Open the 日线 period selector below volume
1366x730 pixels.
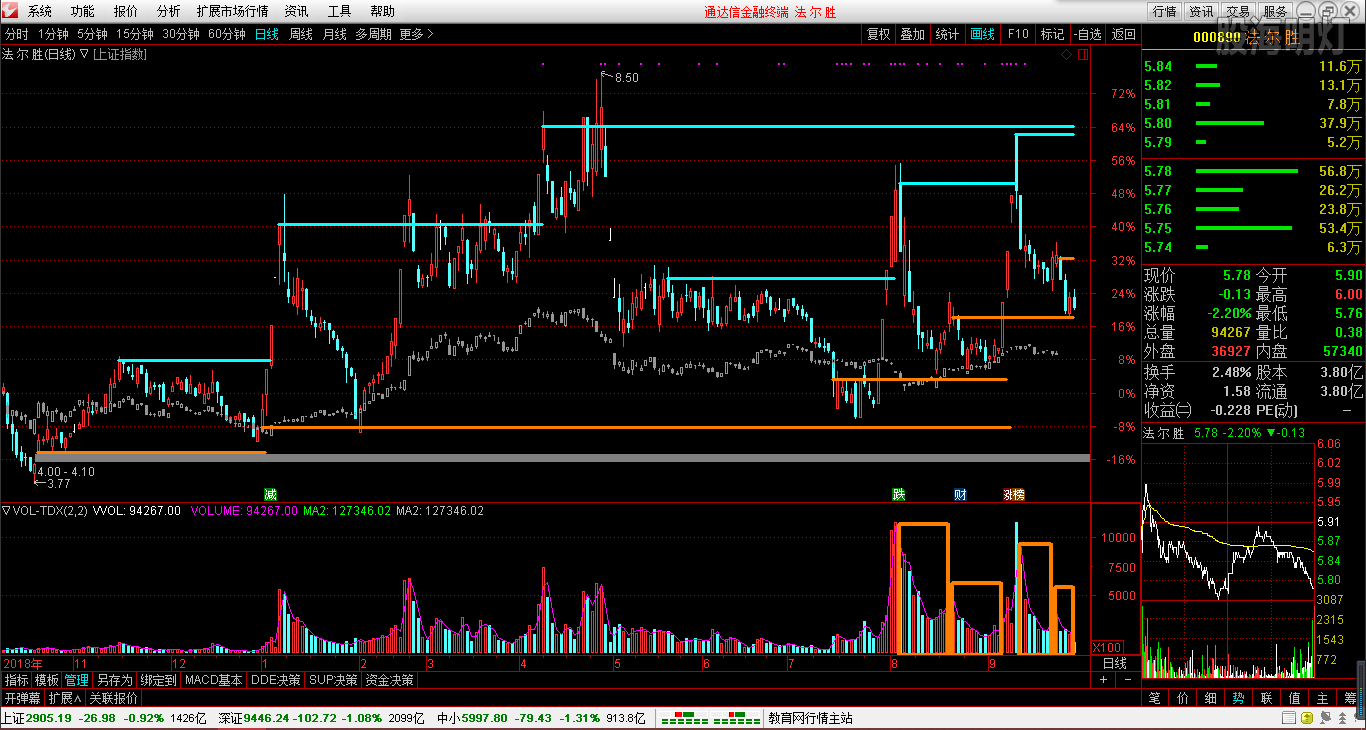pyautogui.click(x=1115, y=663)
